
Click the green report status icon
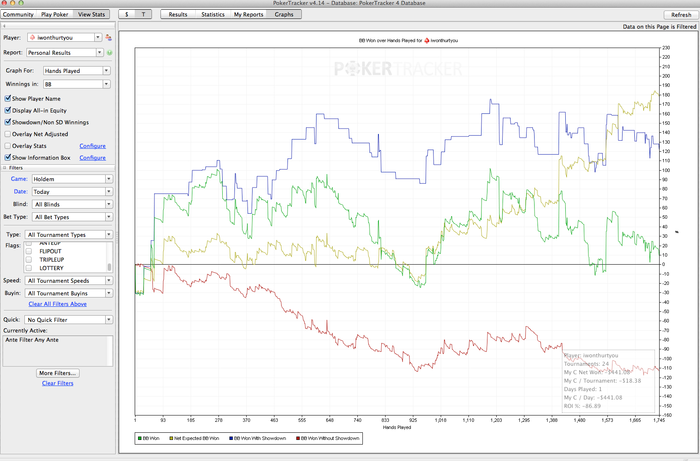110,53
